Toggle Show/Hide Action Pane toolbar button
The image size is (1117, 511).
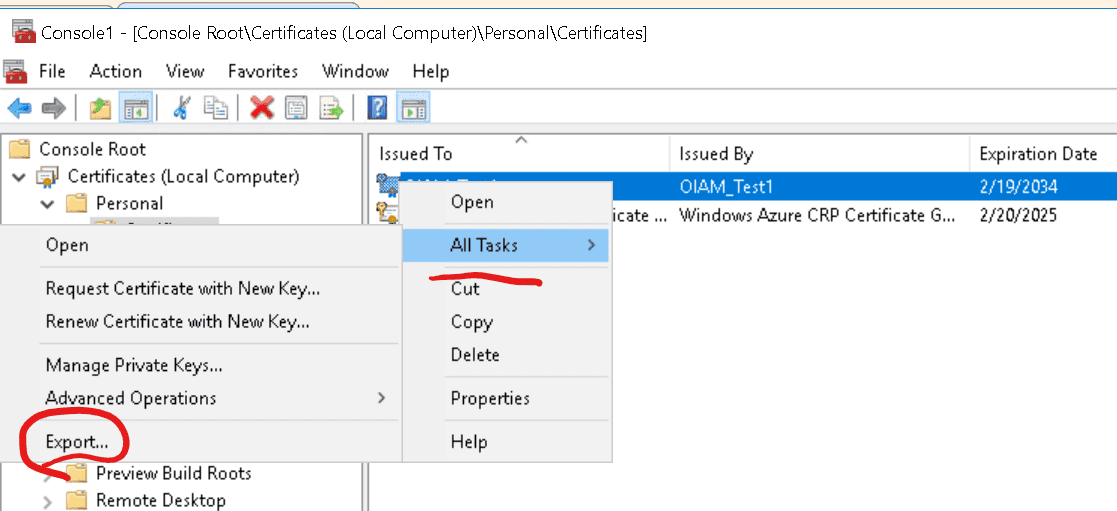click(412, 108)
